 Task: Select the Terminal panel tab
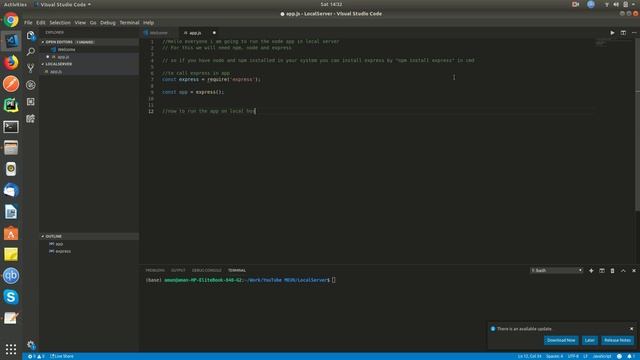[237, 271]
